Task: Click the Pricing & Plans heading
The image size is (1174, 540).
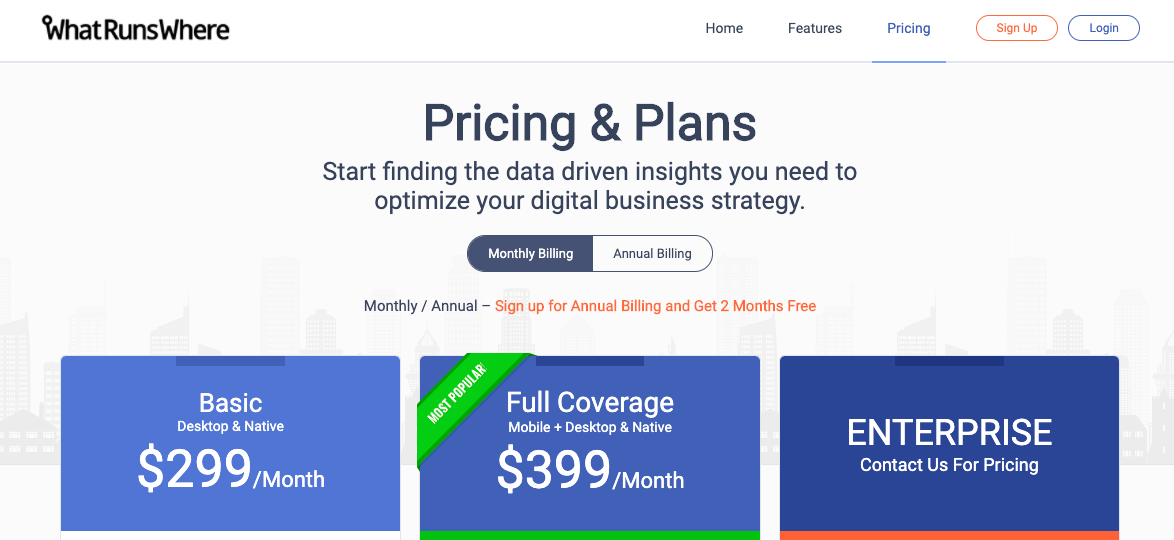Action: click(x=590, y=124)
